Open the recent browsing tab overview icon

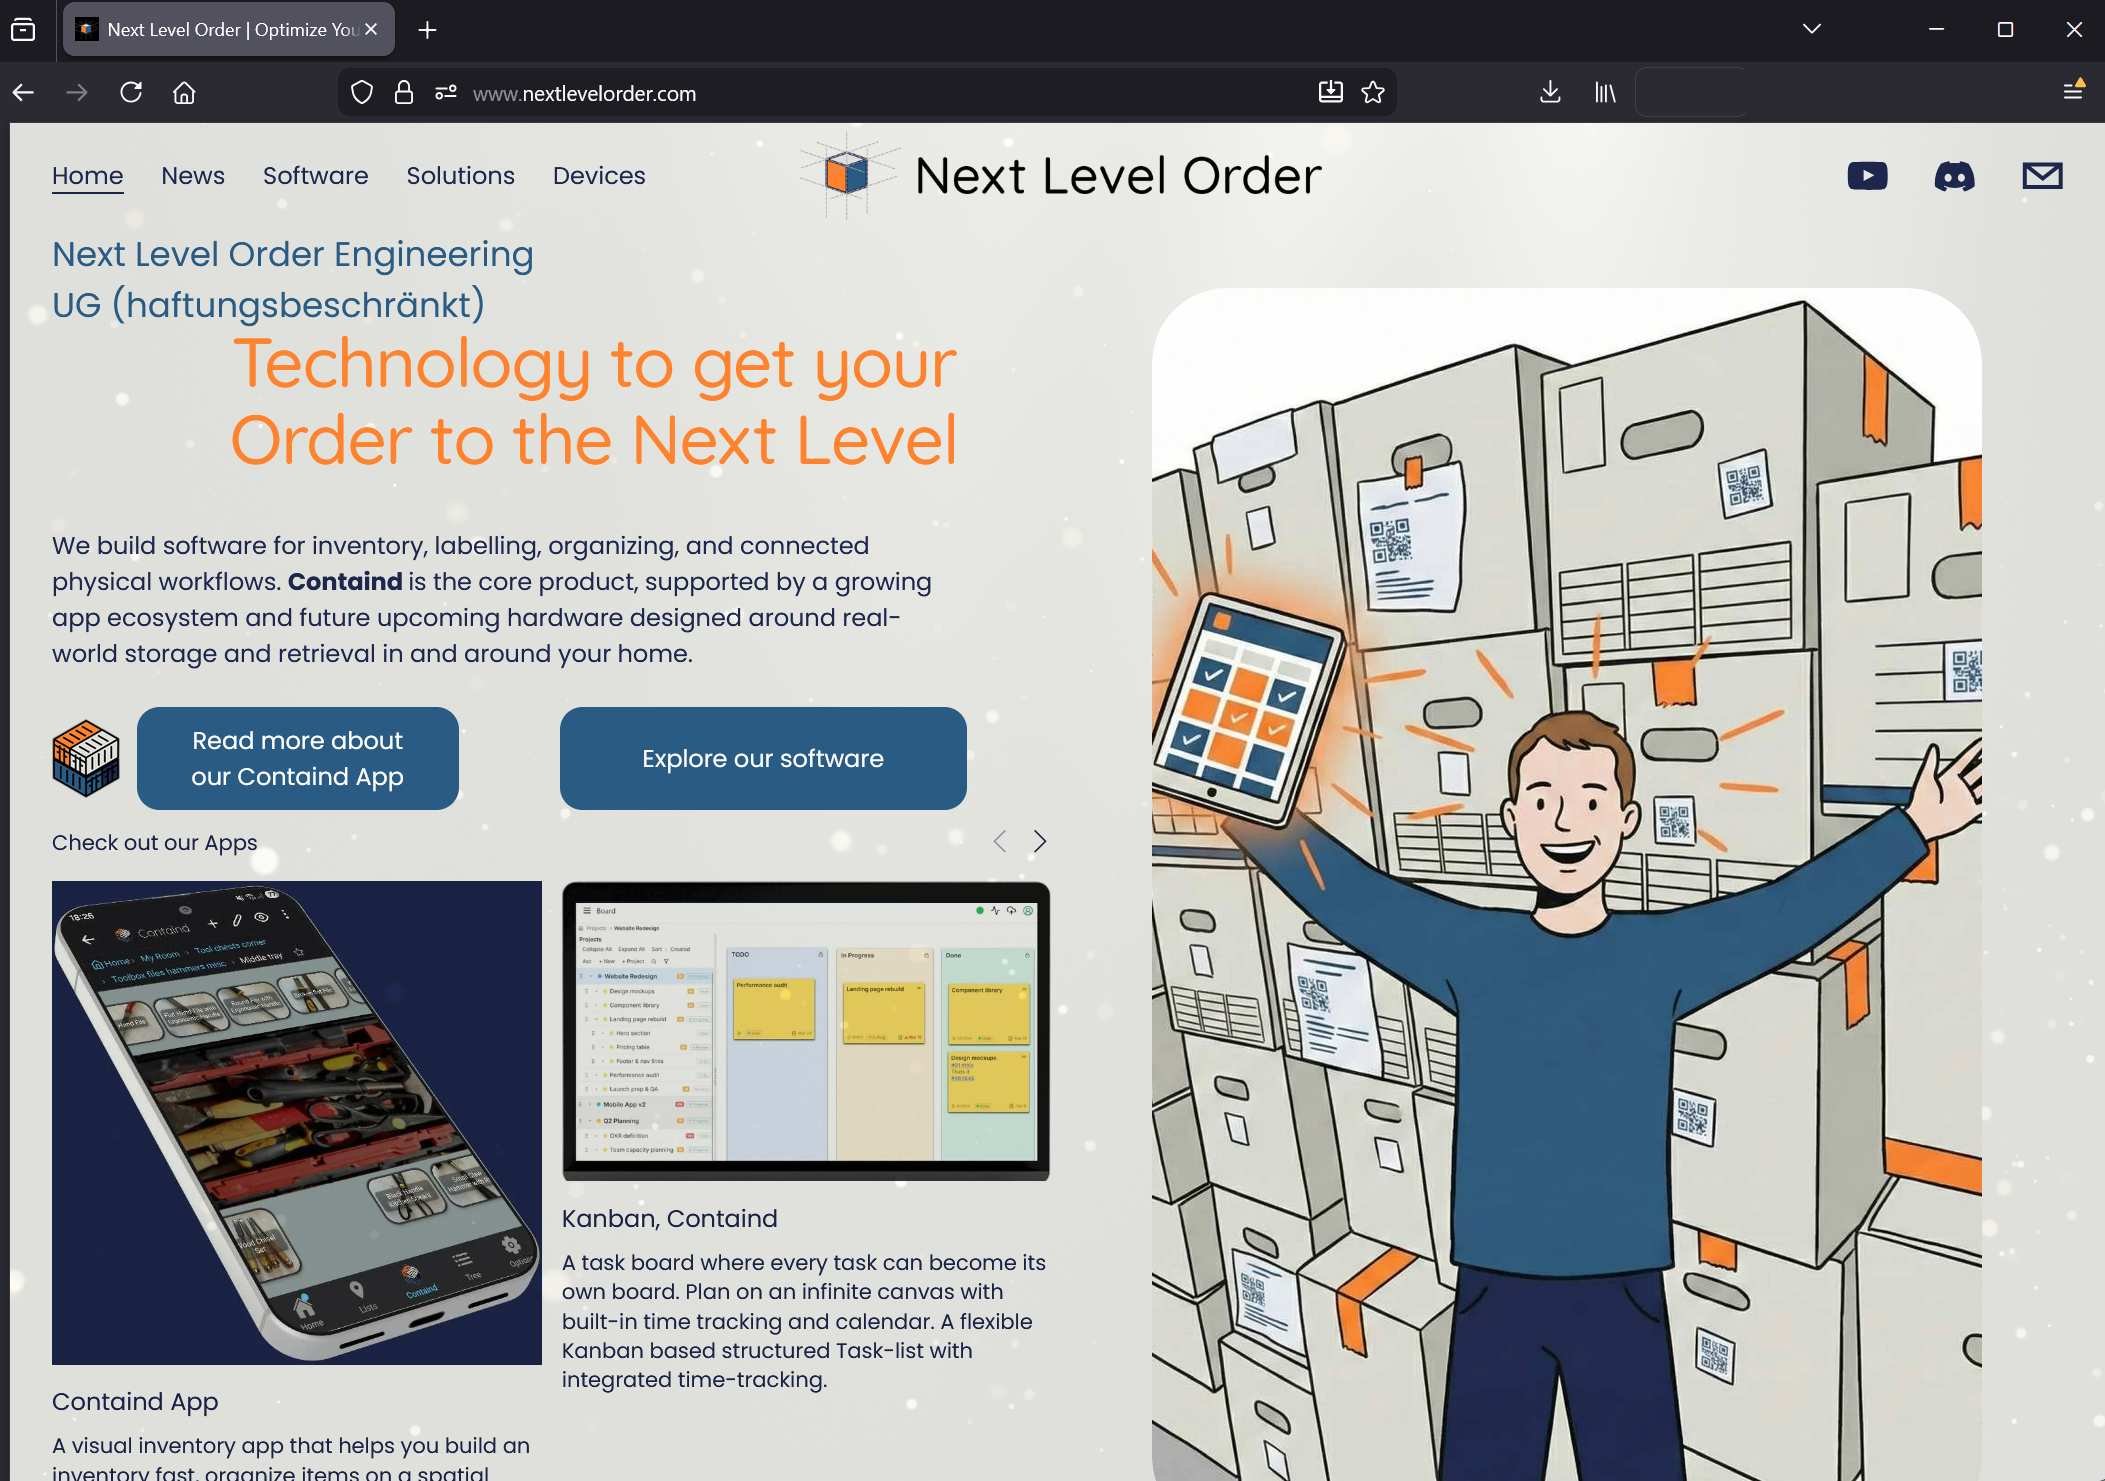point(23,30)
